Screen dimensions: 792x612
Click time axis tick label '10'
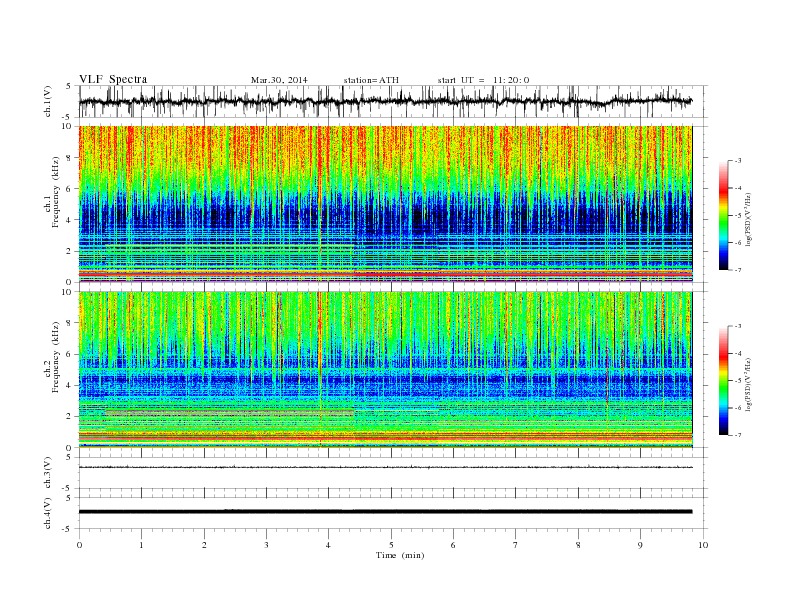(703, 545)
